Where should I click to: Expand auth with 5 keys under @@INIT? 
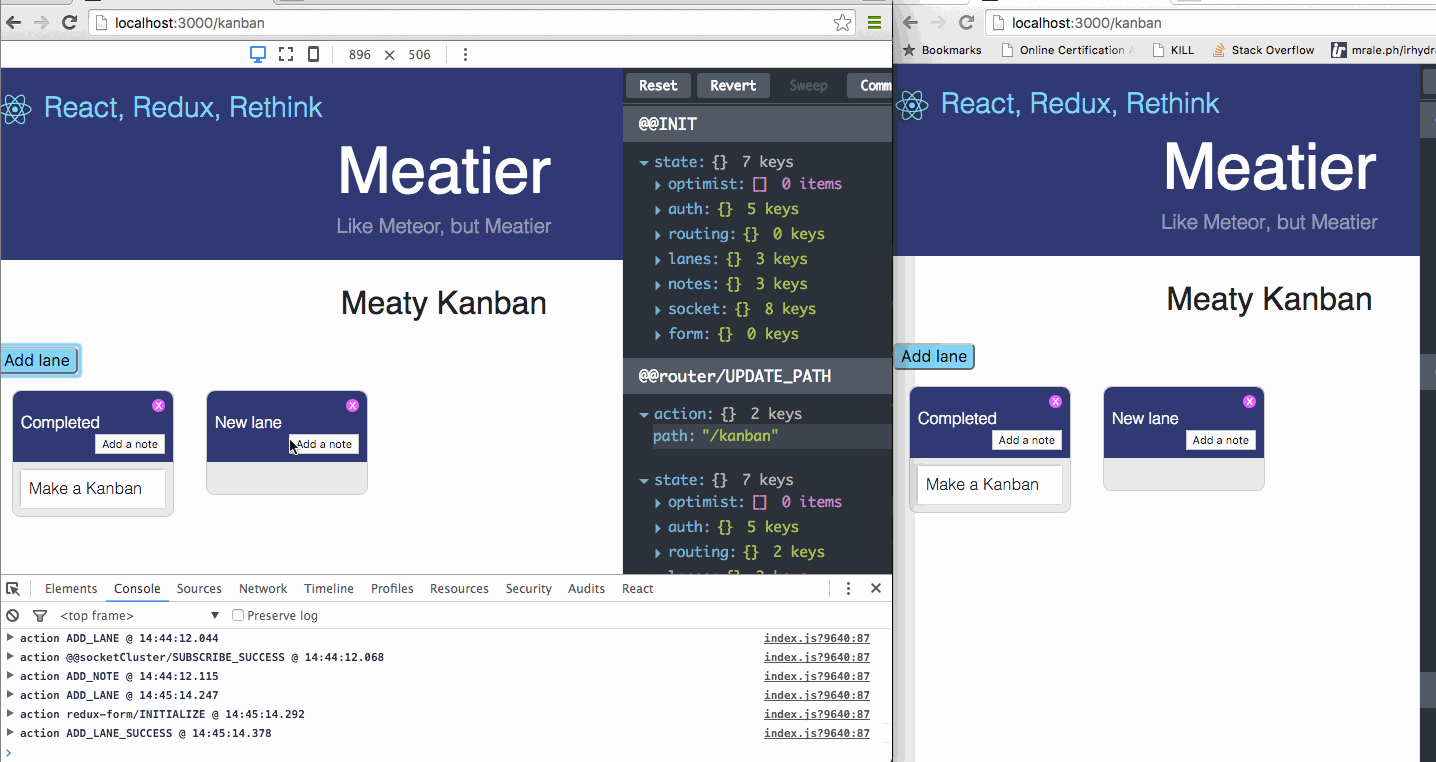(658, 209)
